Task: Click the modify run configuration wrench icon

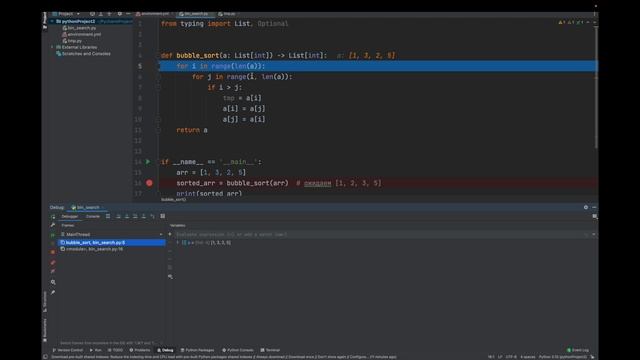Action: [x=53, y=225]
